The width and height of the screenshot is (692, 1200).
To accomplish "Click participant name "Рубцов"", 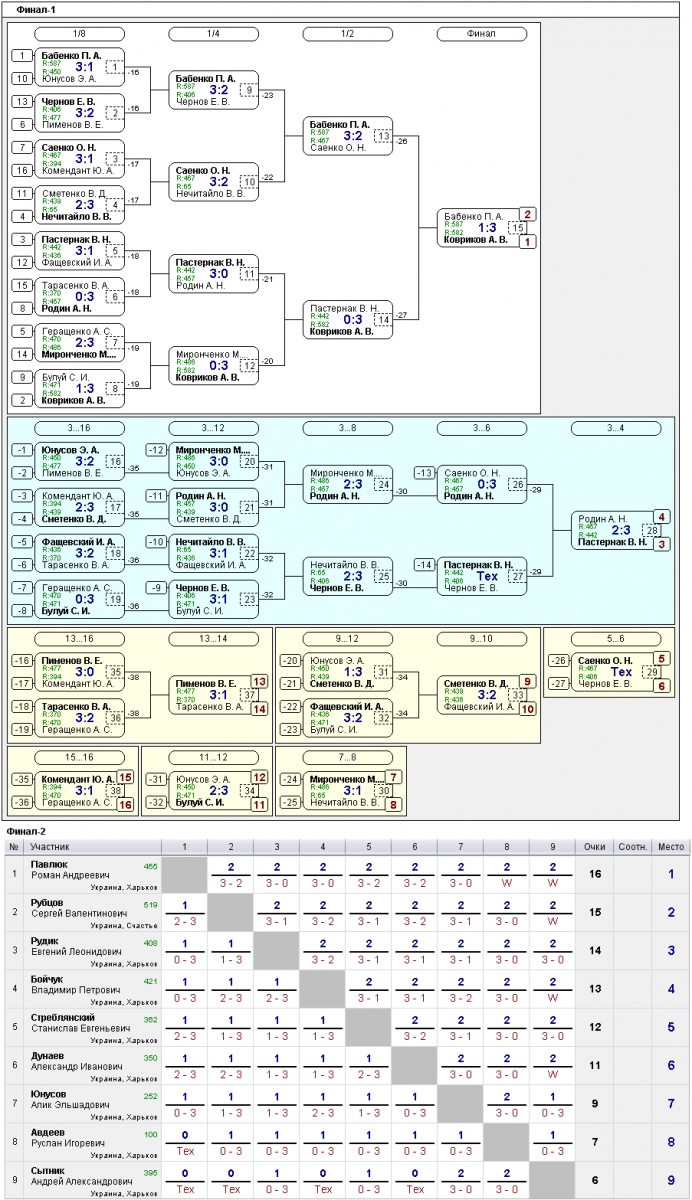I will 48,903.
